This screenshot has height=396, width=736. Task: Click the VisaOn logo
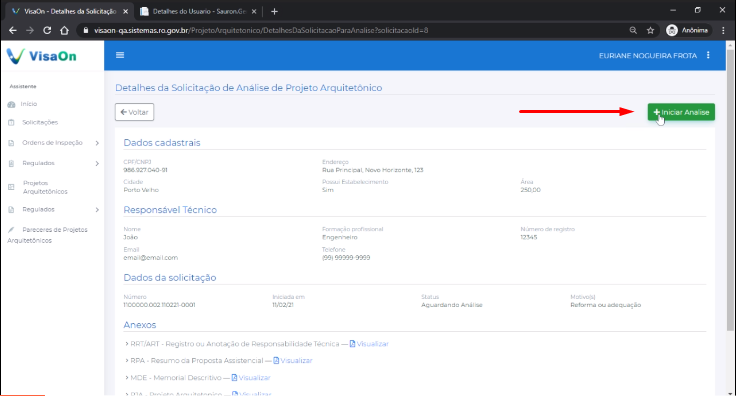pos(41,56)
